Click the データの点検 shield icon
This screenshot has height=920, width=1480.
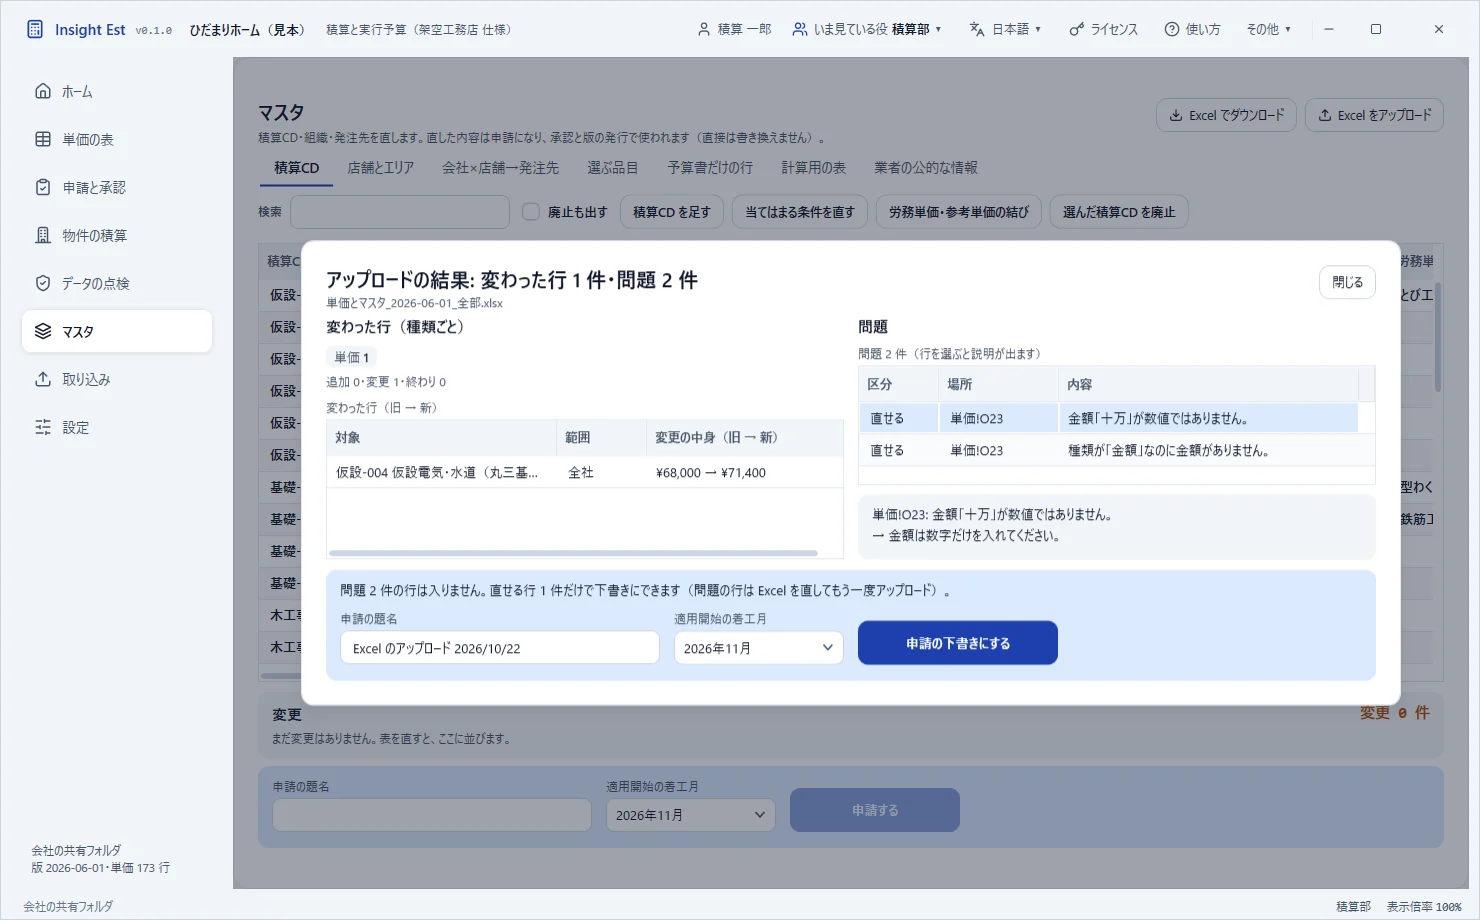click(43, 283)
